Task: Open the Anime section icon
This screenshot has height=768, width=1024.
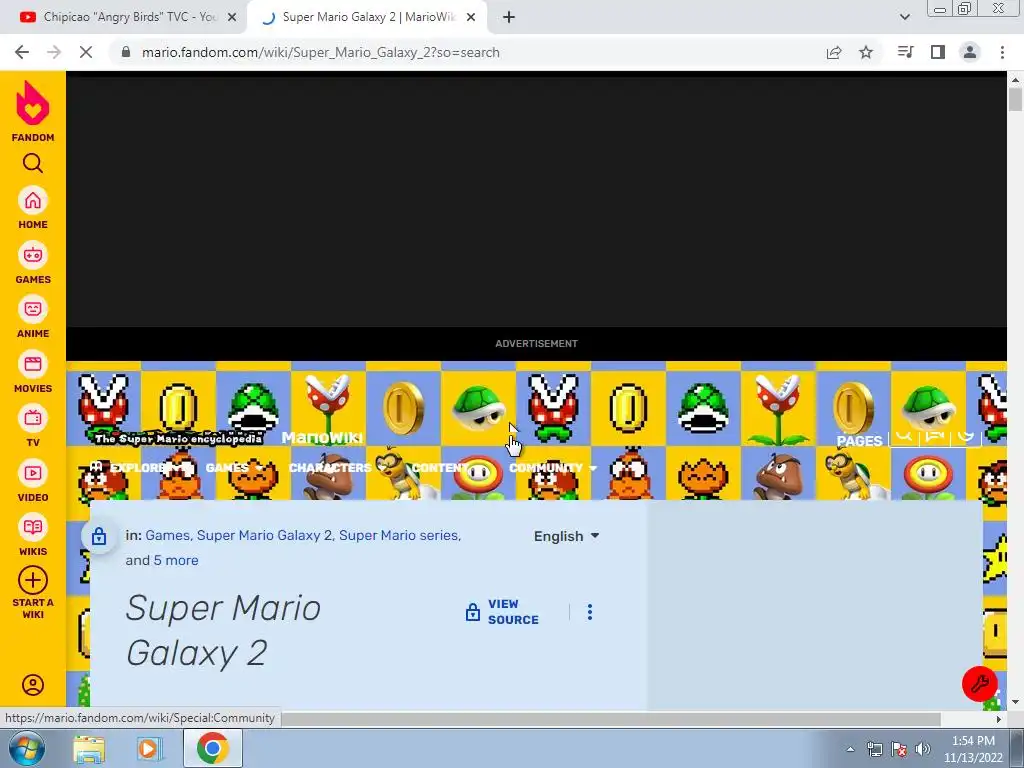Action: coord(33,310)
